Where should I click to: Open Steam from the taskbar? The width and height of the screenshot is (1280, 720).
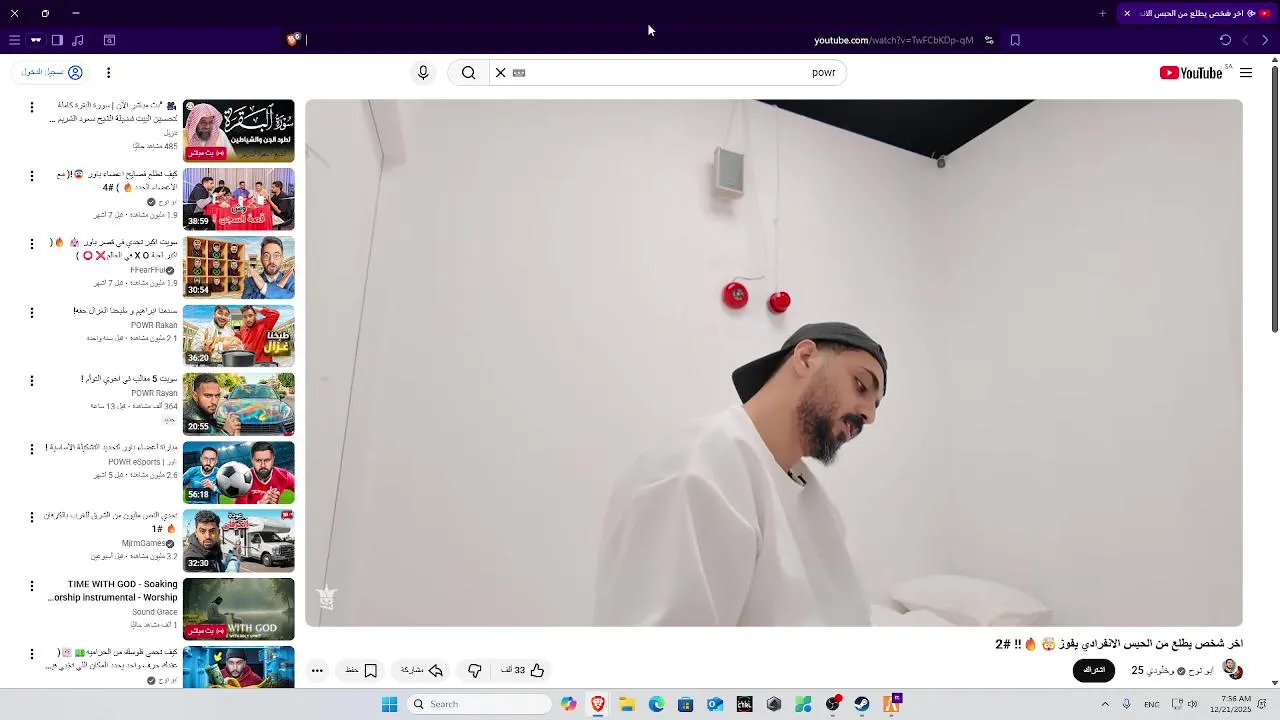pyautogui.click(x=862, y=704)
